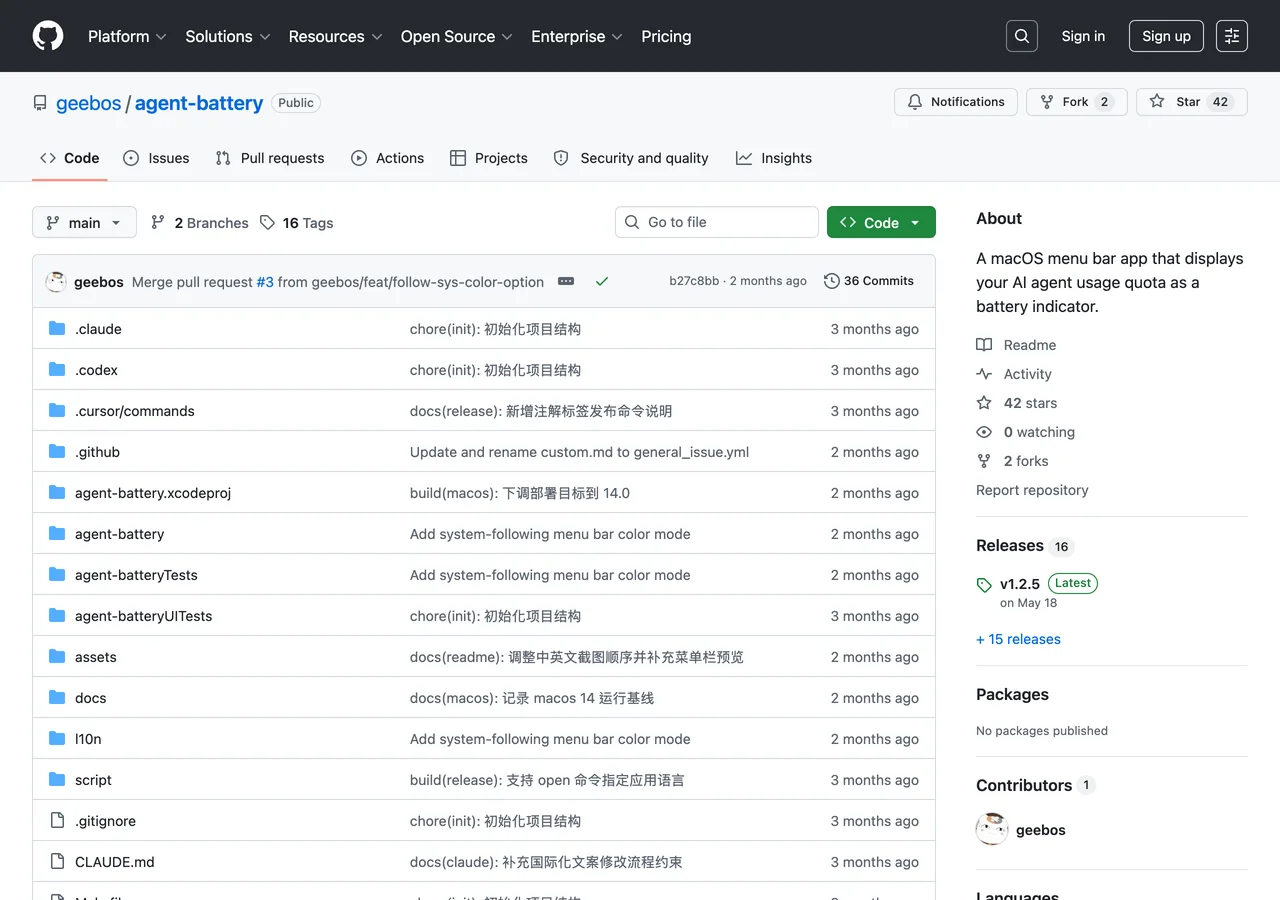Viewport: 1280px width, 900px height.
Task: Click the Sign up button
Action: [x=1166, y=36]
